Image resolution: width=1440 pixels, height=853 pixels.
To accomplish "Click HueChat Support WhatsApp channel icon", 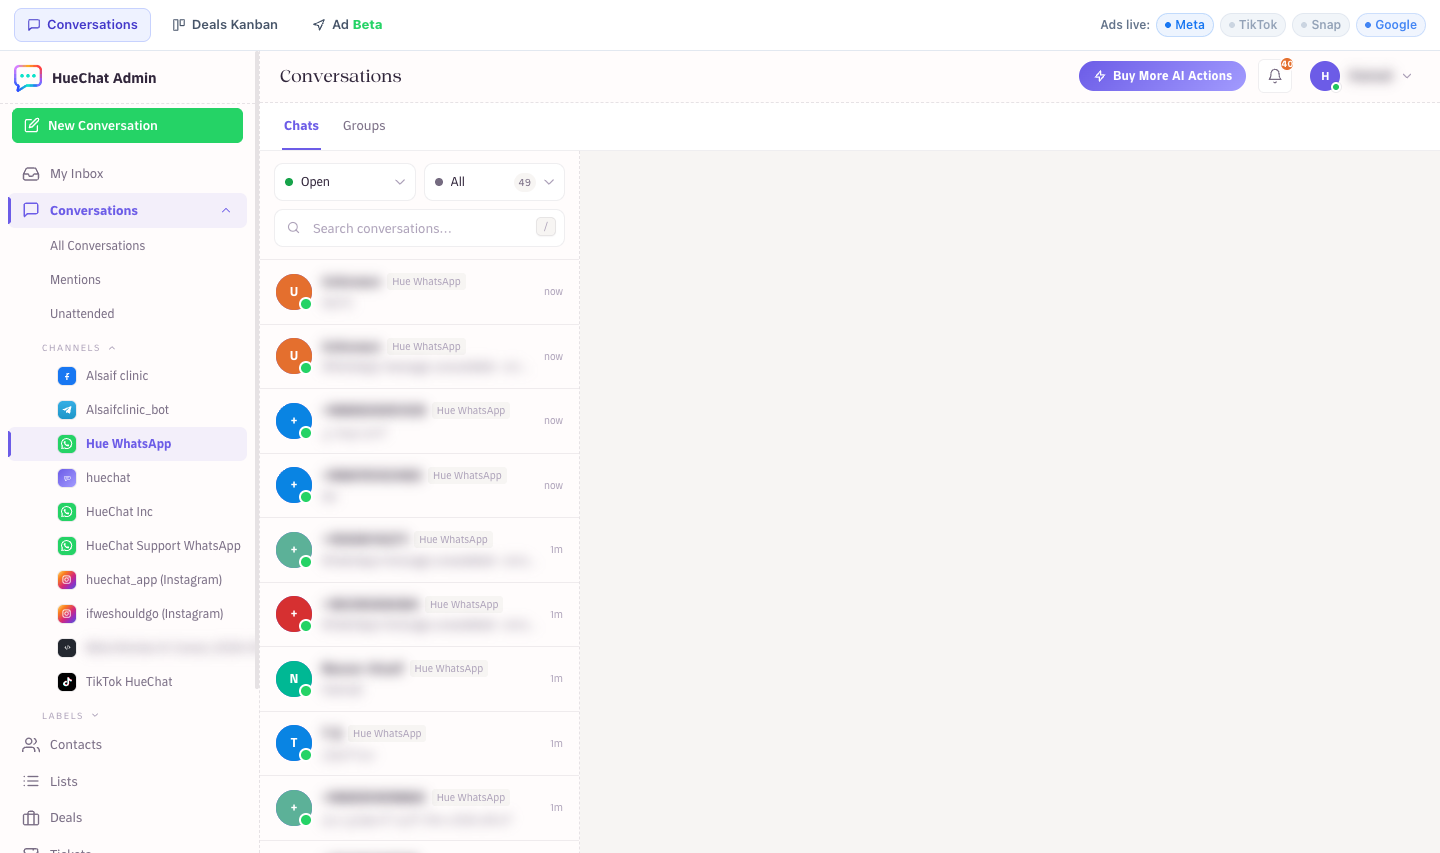I will (67, 546).
